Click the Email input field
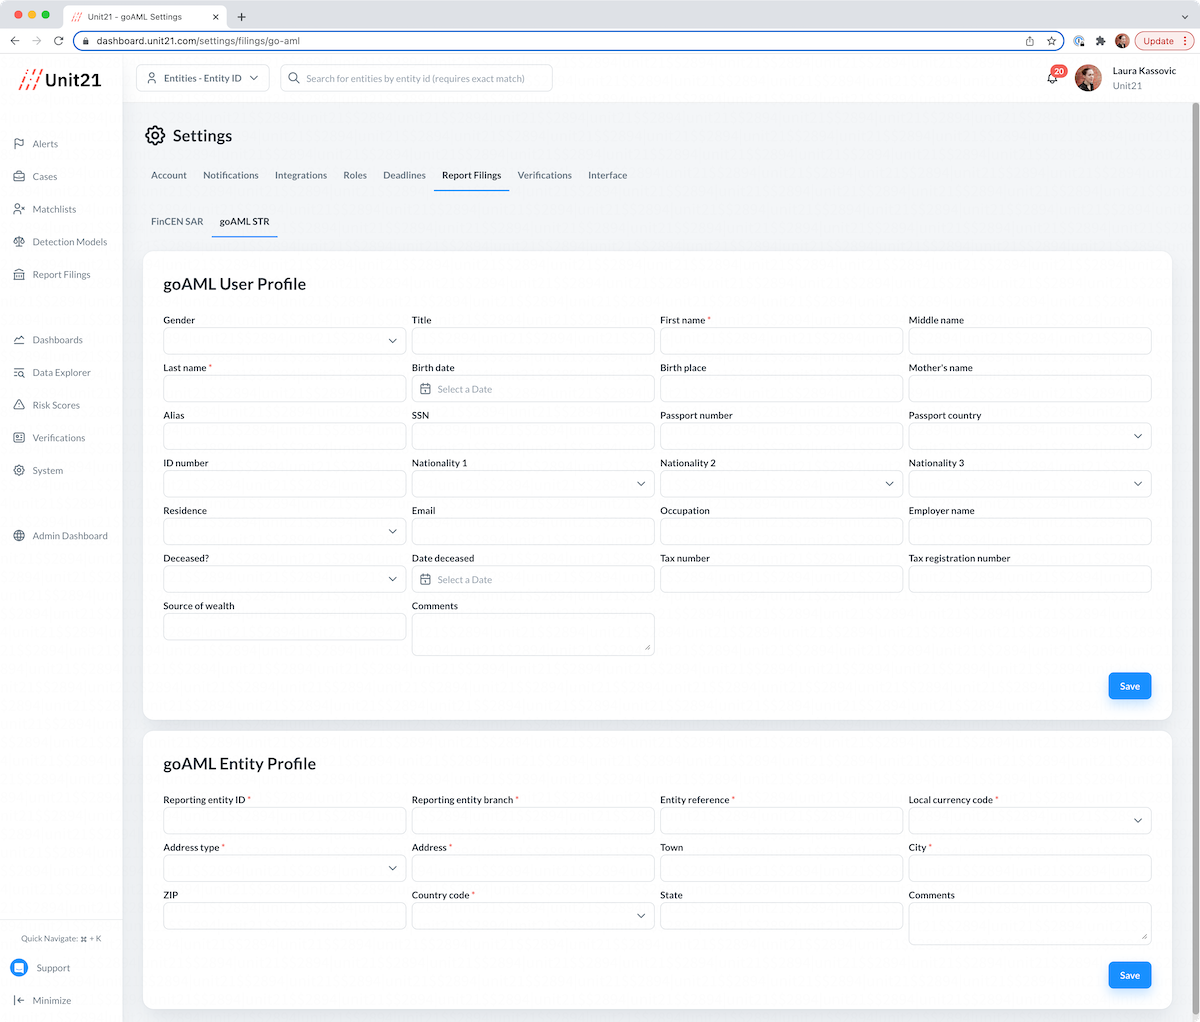This screenshot has height=1022, width=1200. pos(533,531)
